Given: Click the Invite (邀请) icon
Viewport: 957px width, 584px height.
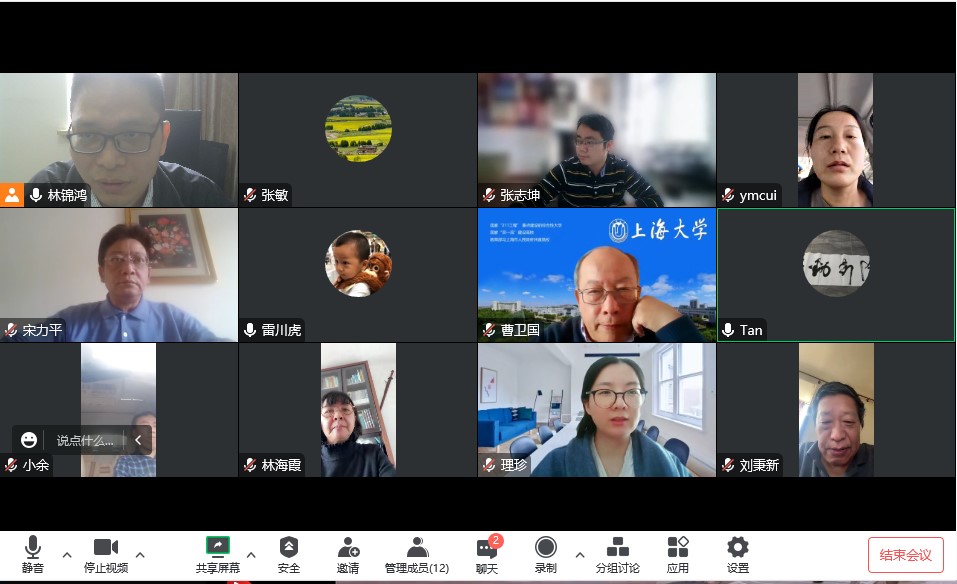Looking at the screenshot, I should pos(348,553).
